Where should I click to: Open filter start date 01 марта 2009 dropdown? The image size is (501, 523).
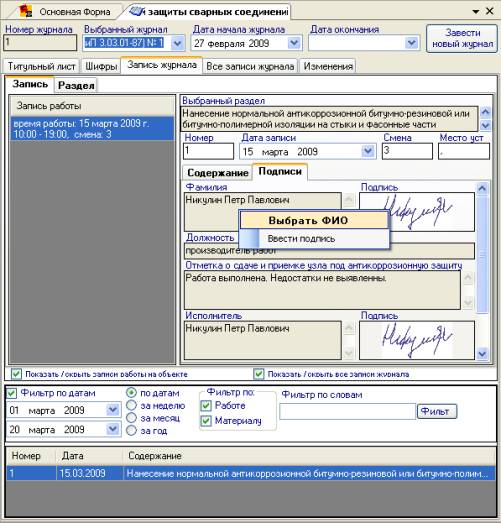pos(113,410)
